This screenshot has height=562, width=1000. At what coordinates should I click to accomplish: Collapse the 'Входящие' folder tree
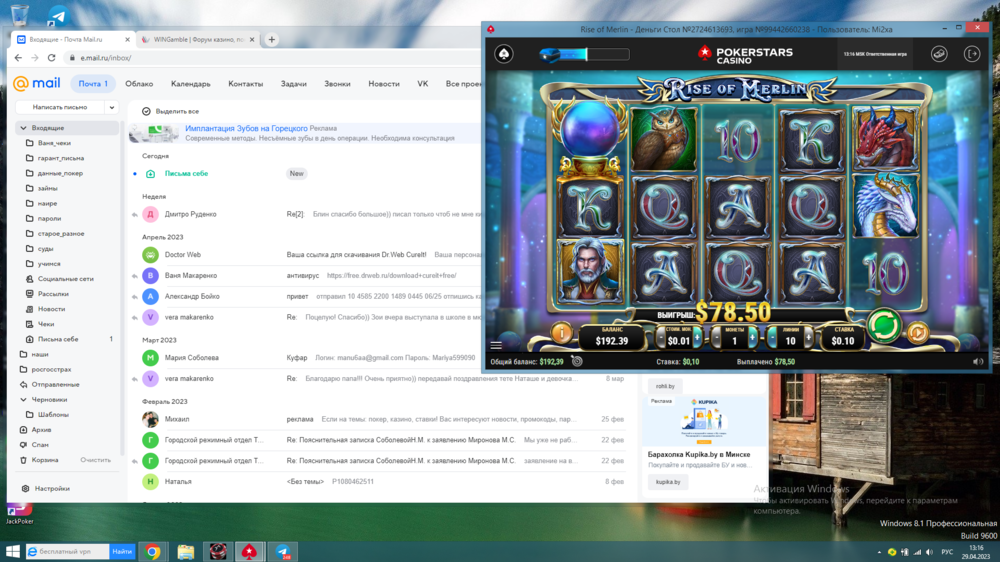tap(24, 128)
